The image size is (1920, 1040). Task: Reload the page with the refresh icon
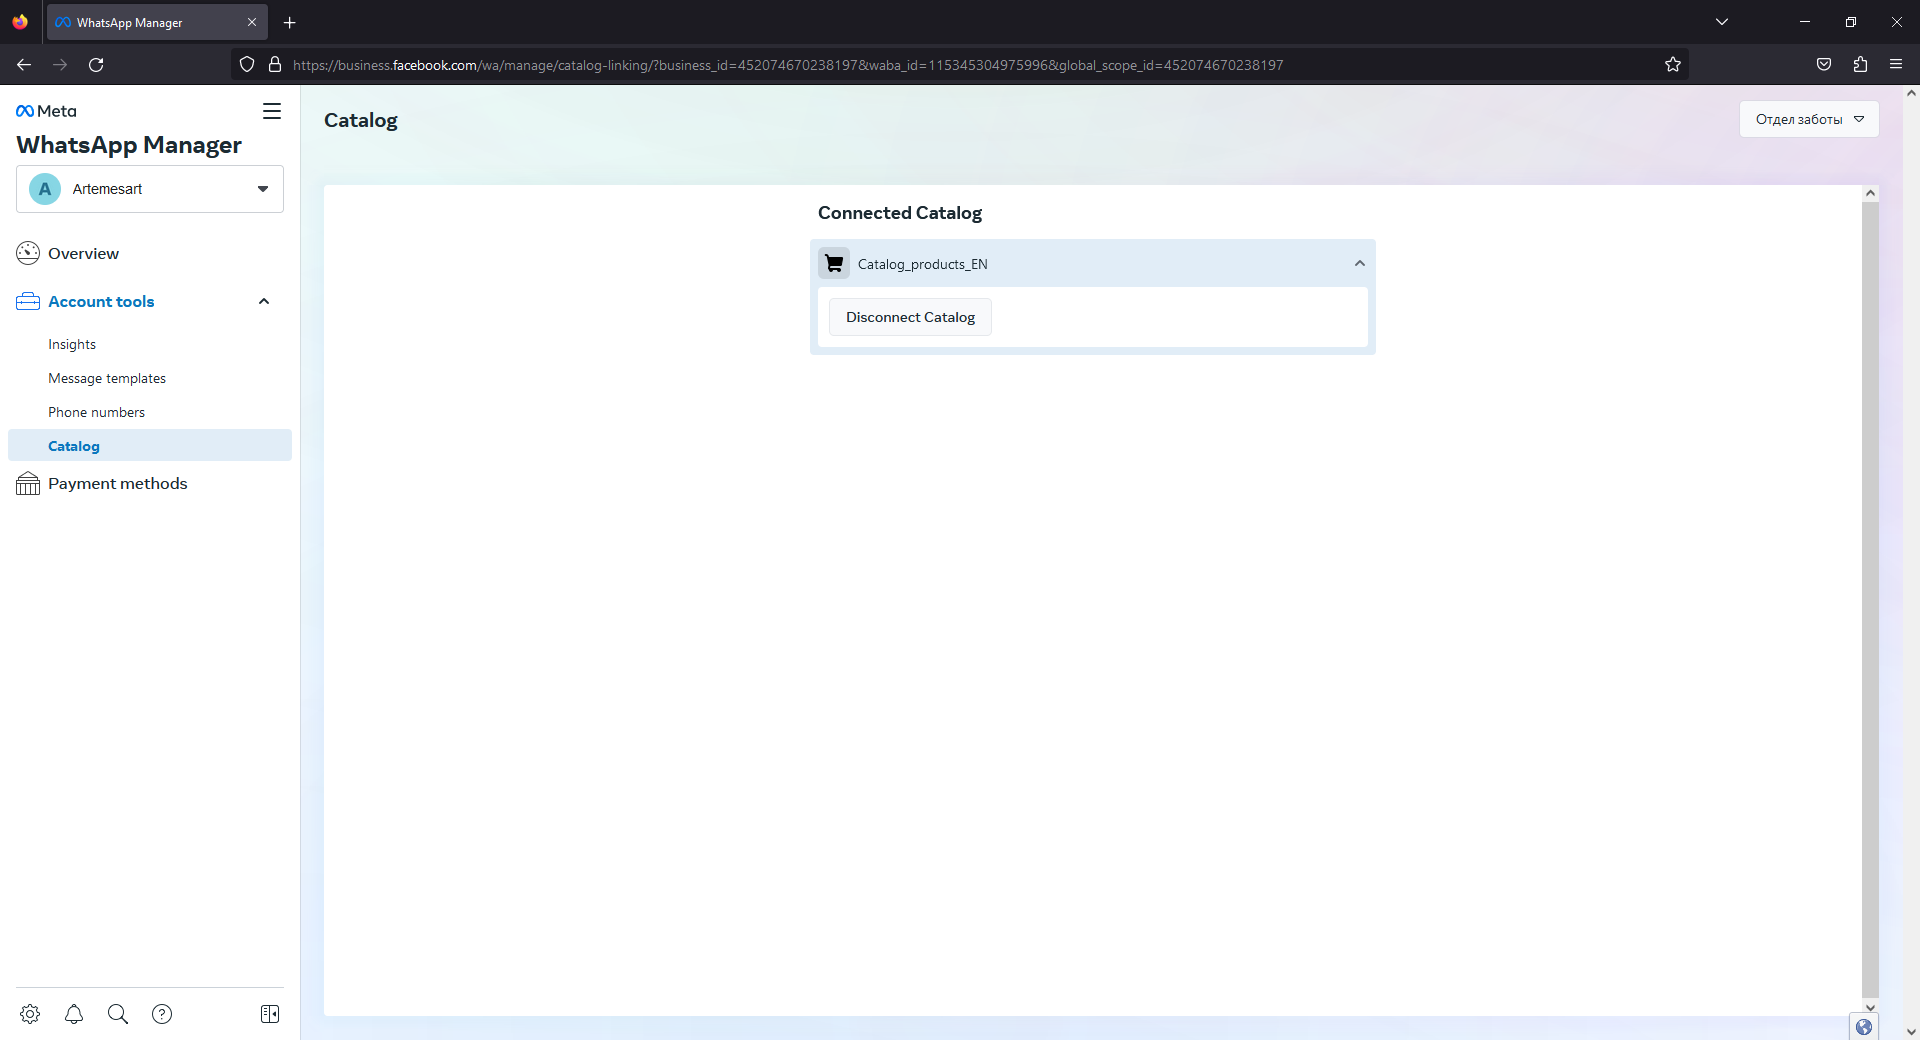coord(96,65)
